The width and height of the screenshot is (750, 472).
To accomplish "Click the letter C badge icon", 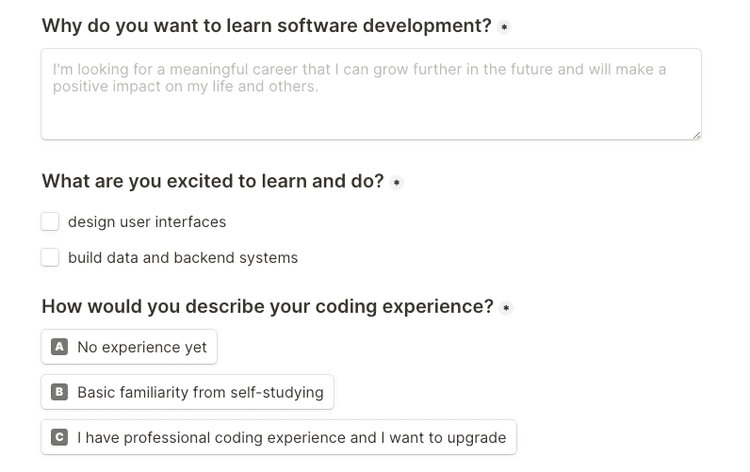I will pyautogui.click(x=59, y=437).
